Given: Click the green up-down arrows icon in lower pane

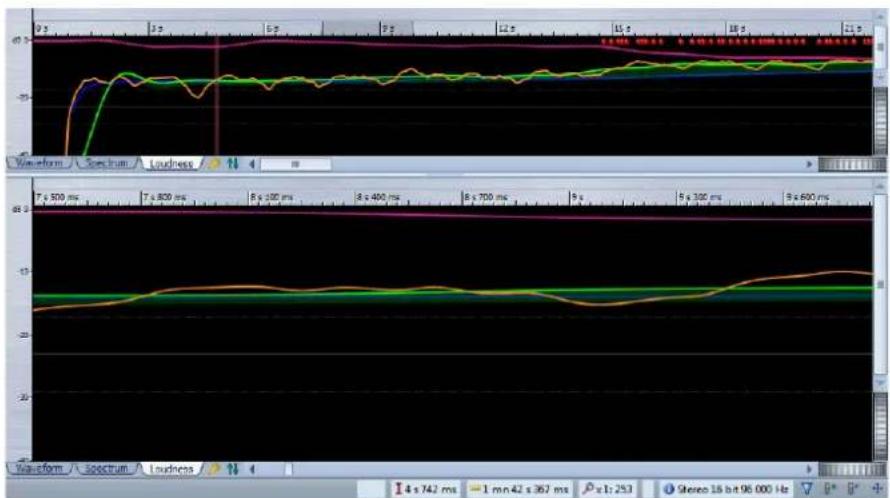Looking at the screenshot, I should 233,469.
